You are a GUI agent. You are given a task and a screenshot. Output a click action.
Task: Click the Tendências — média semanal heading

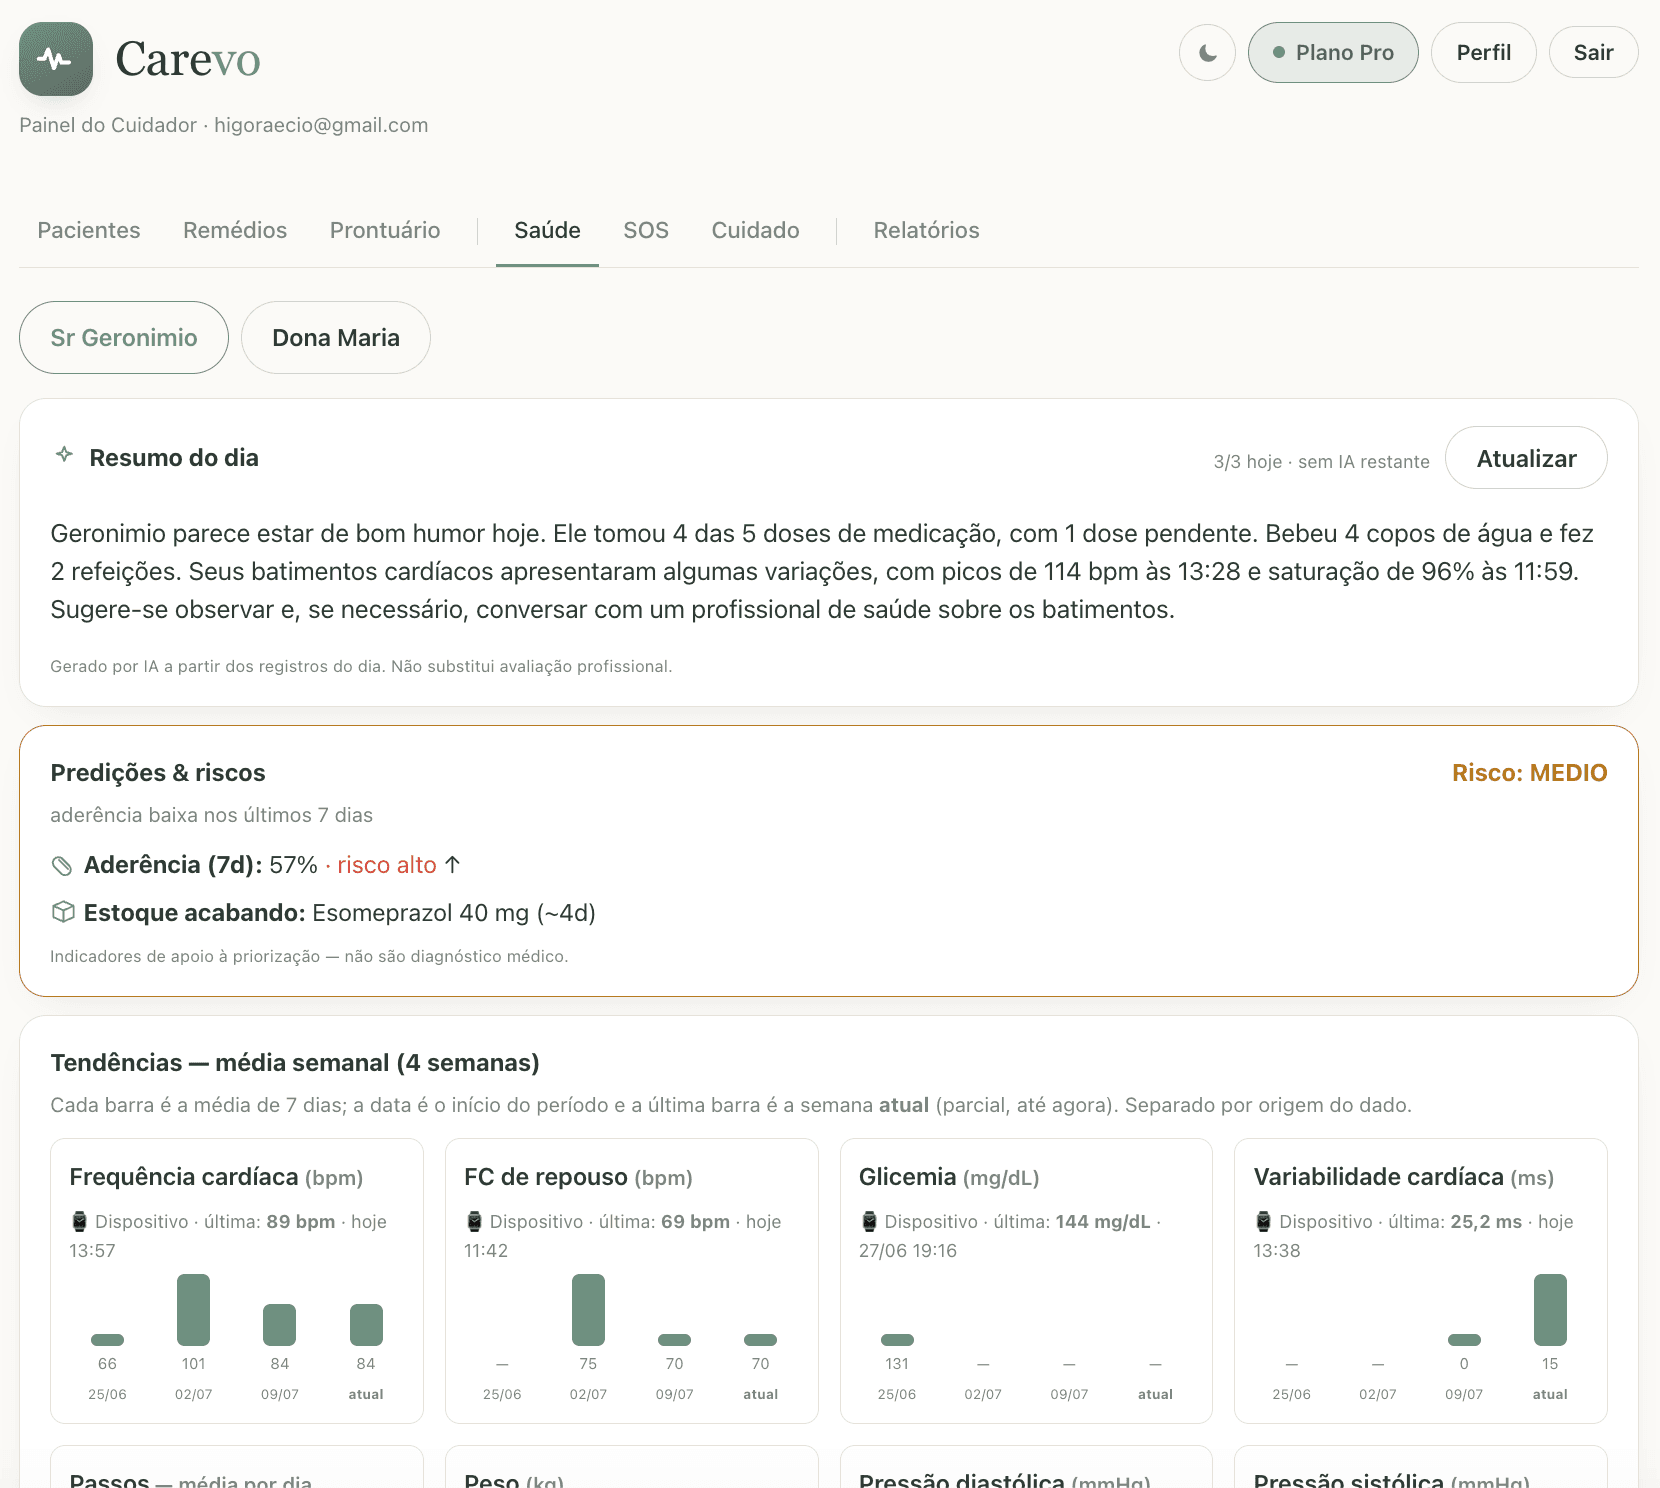[295, 1063]
